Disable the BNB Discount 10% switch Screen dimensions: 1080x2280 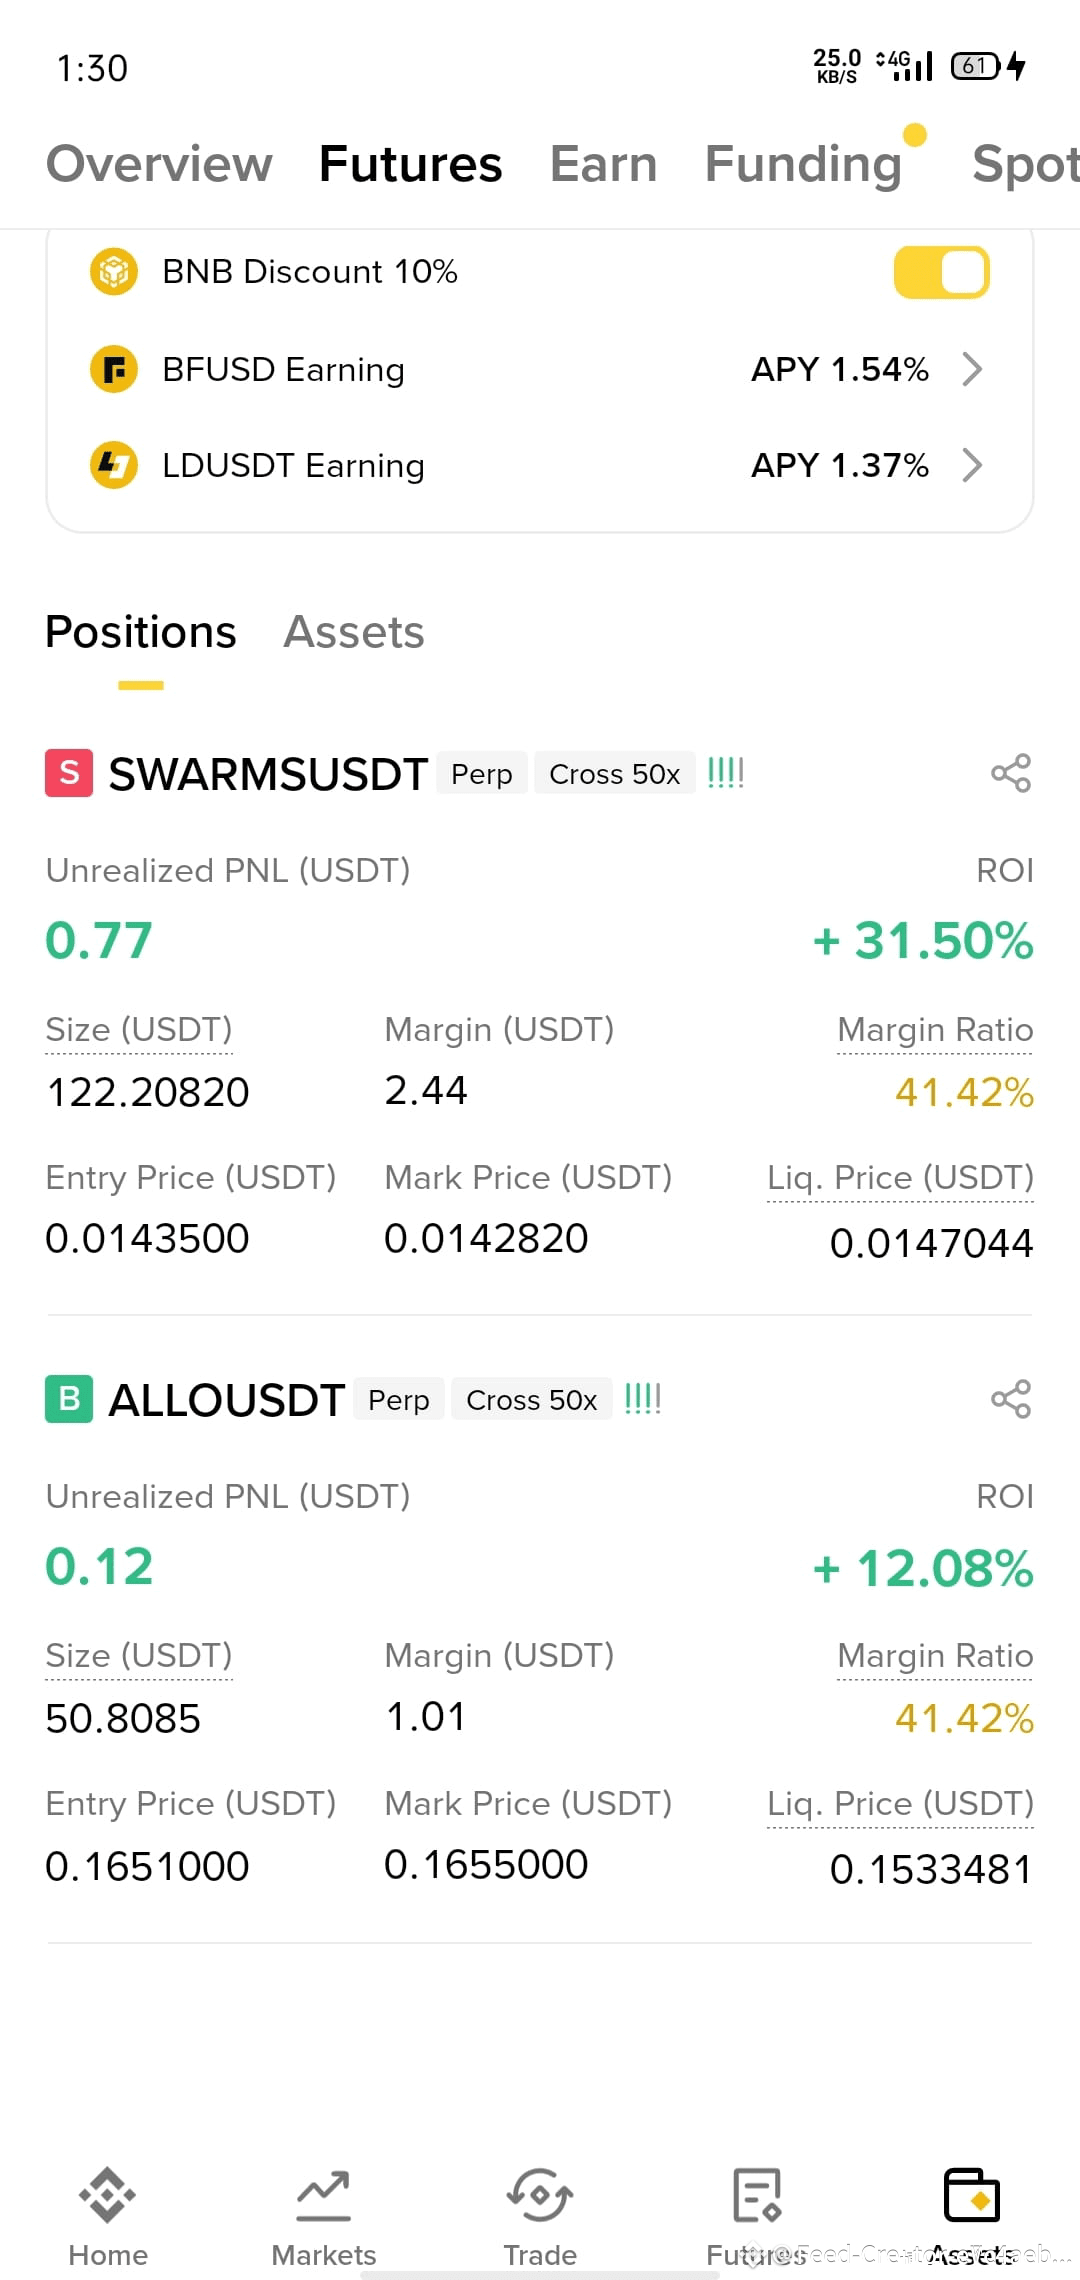click(x=941, y=272)
